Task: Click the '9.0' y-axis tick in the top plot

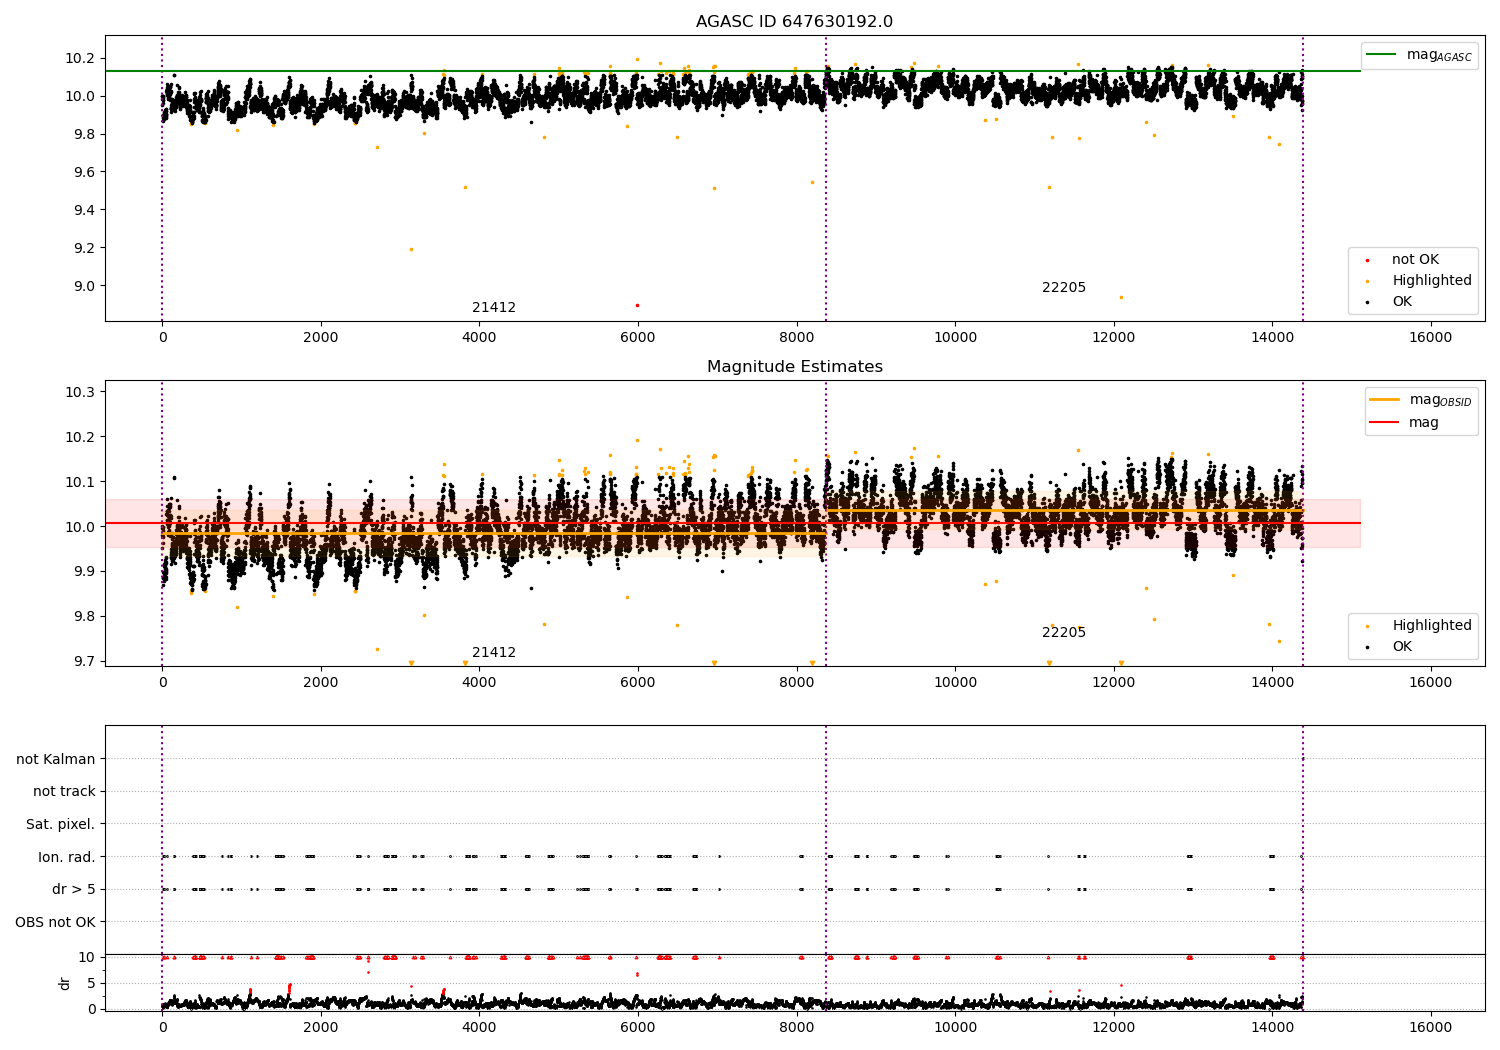Action: pyautogui.click(x=84, y=286)
